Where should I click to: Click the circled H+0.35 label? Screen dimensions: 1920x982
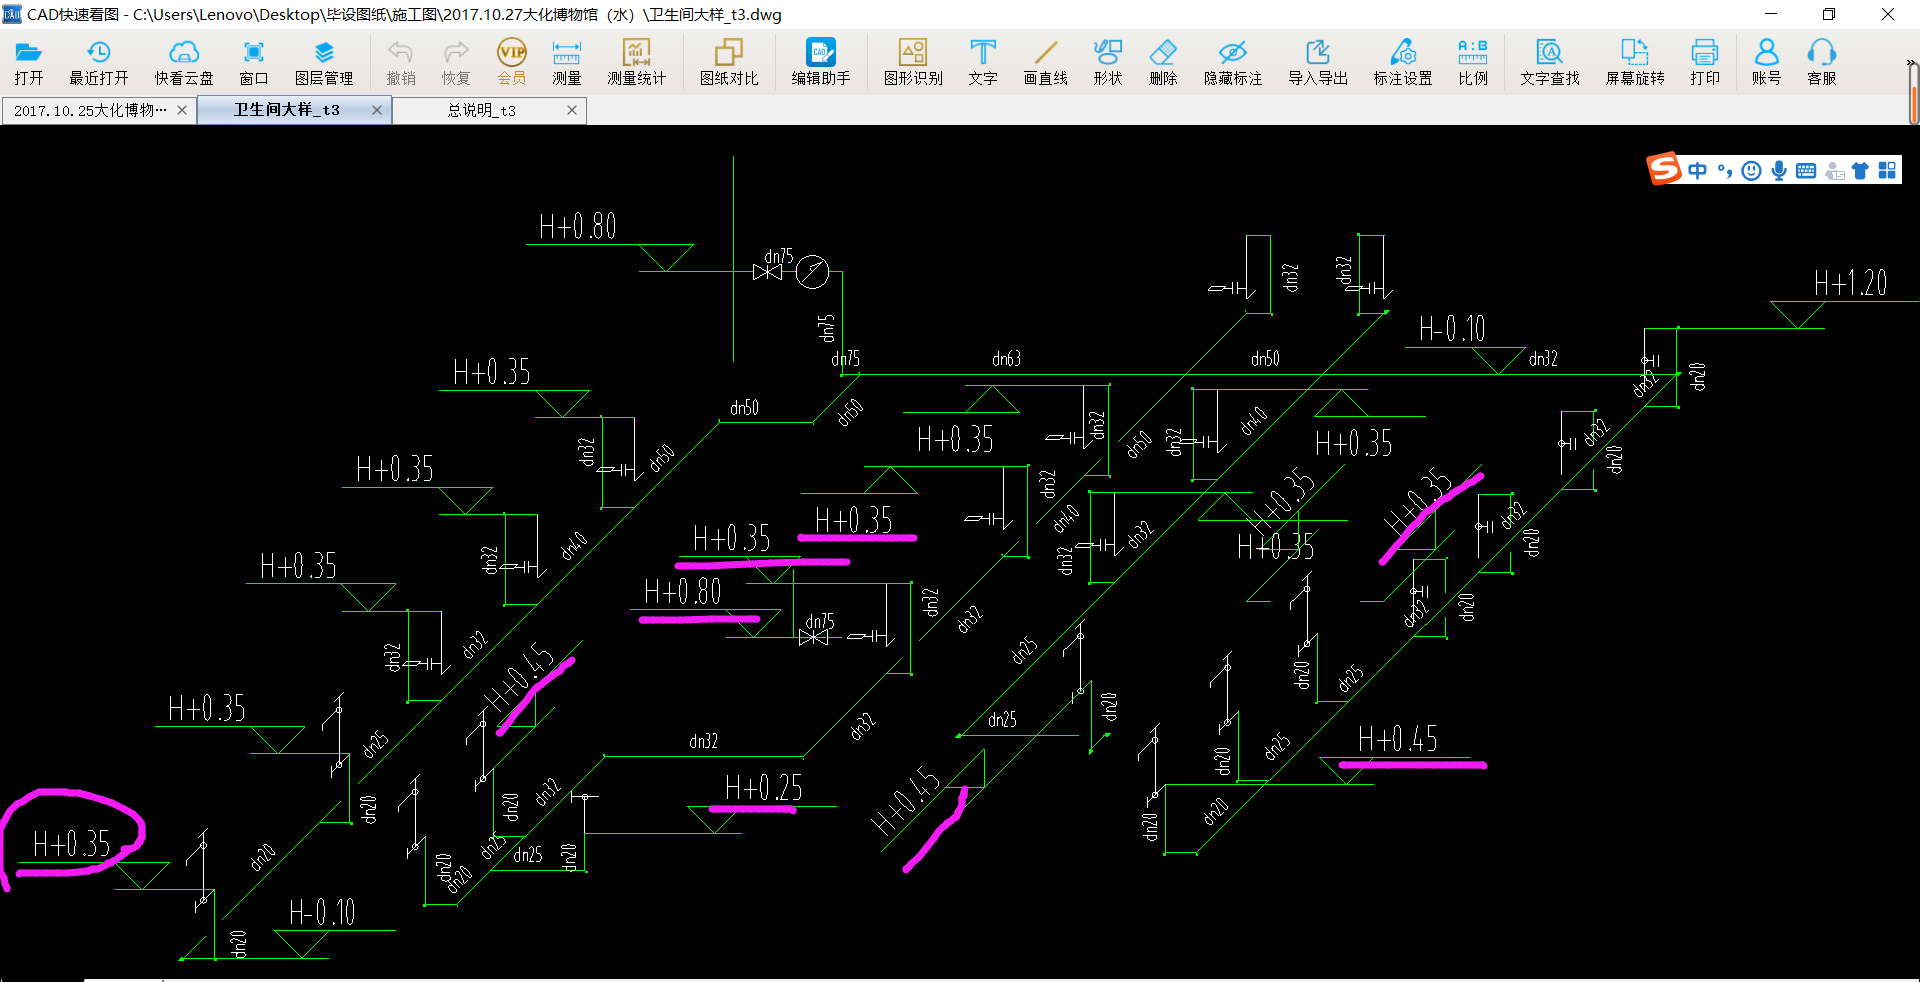(x=72, y=844)
